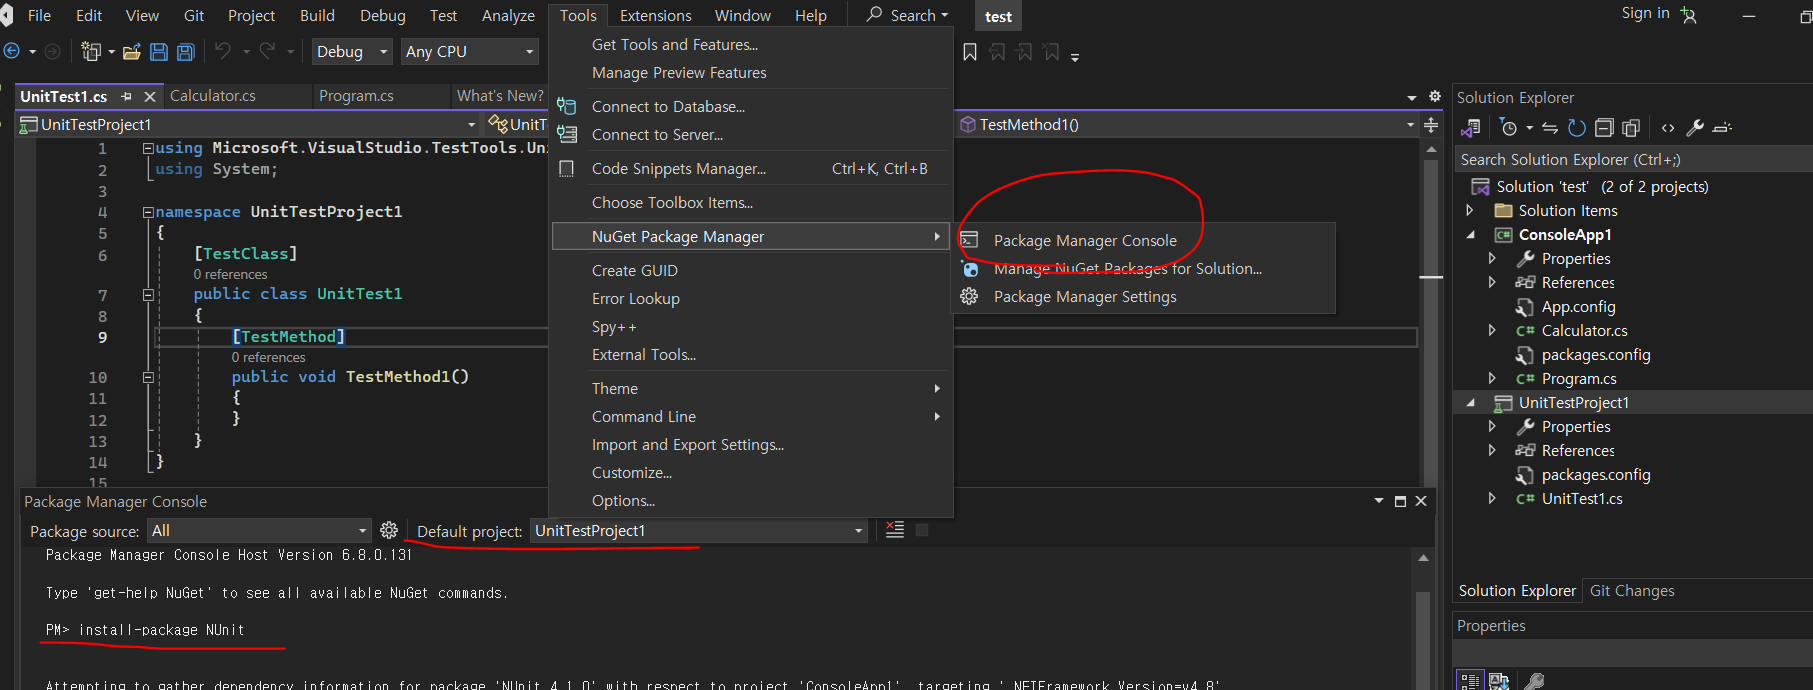
Task: Click Solution Explorer switch views icon
Action: pyautogui.click(x=1470, y=128)
